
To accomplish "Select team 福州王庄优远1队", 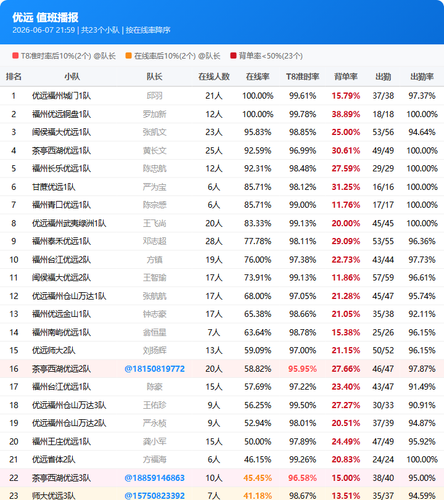I will point(61,441).
